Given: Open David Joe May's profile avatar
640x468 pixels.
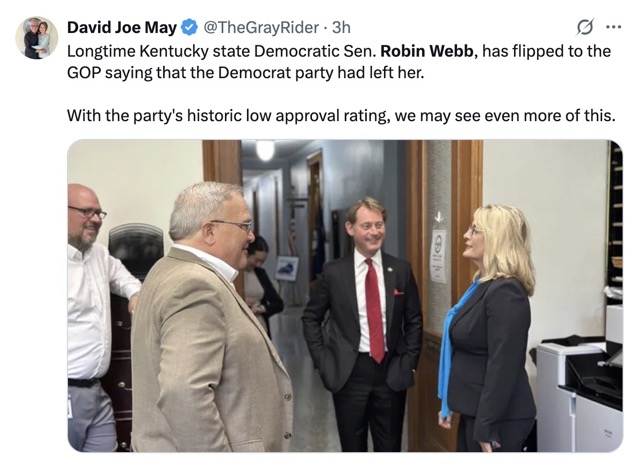Looking at the screenshot, I should pyautogui.click(x=37, y=38).
